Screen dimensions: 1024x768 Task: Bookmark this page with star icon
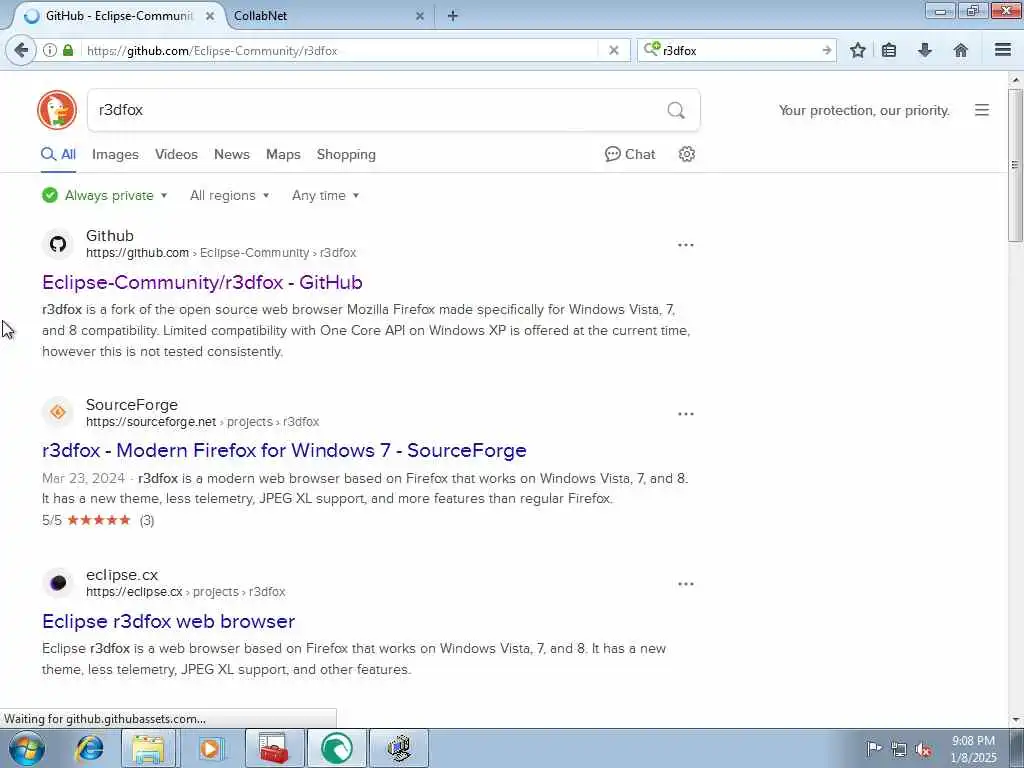coord(857,50)
